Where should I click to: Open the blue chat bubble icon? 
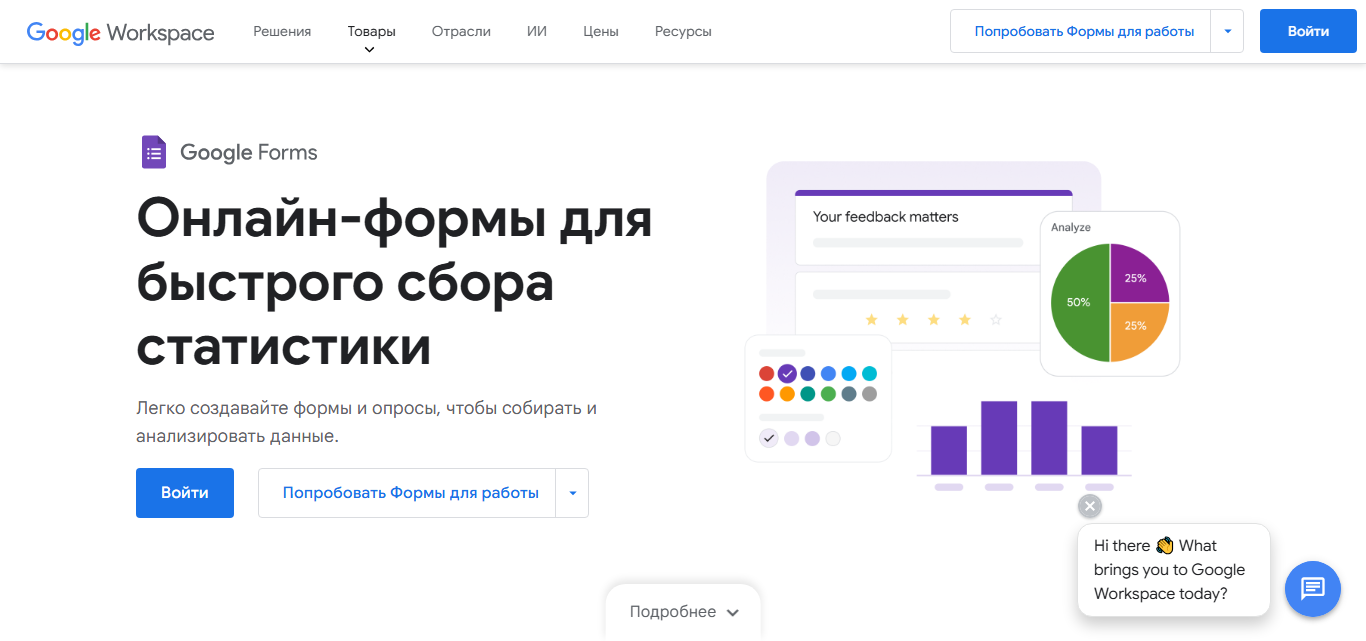[1312, 588]
